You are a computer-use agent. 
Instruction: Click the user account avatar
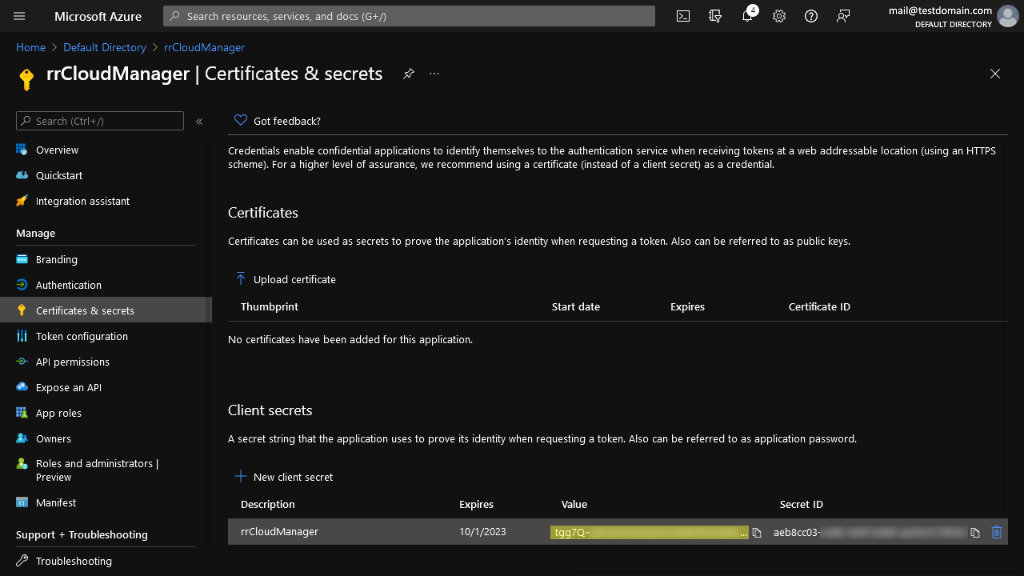(x=1008, y=16)
